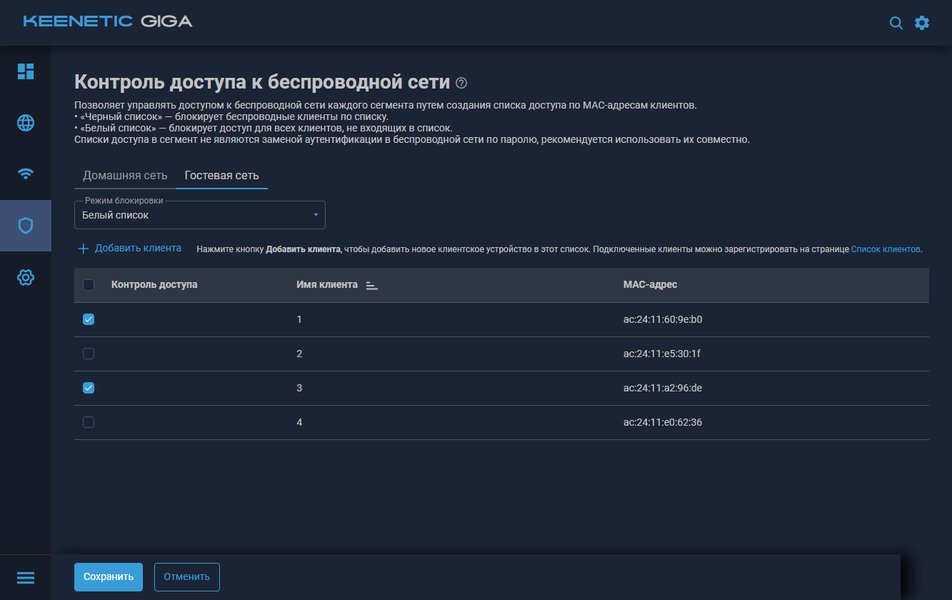Click client name 2 in table
This screenshot has width=952, height=600.
299,353
